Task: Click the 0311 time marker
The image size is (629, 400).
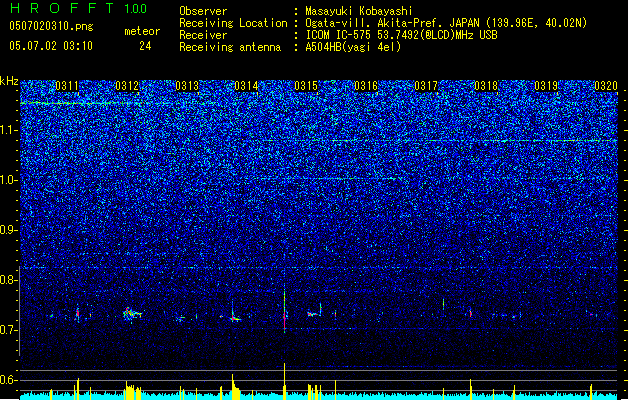Action: (67, 86)
